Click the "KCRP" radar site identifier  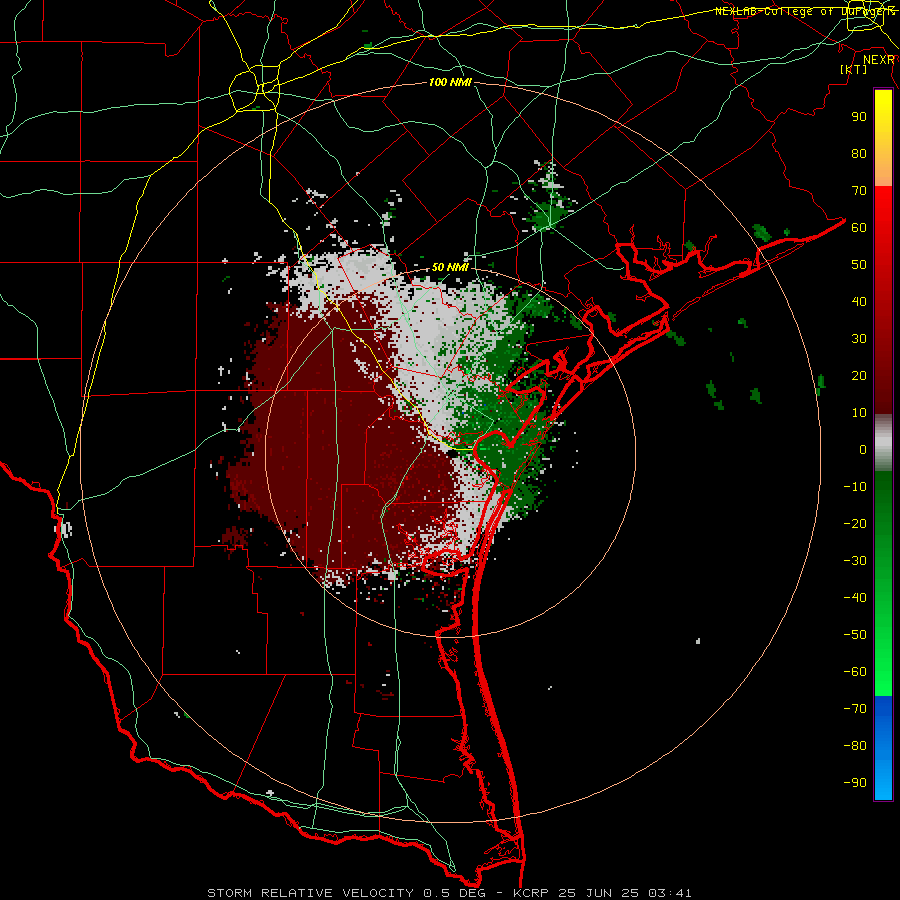pos(533,893)
